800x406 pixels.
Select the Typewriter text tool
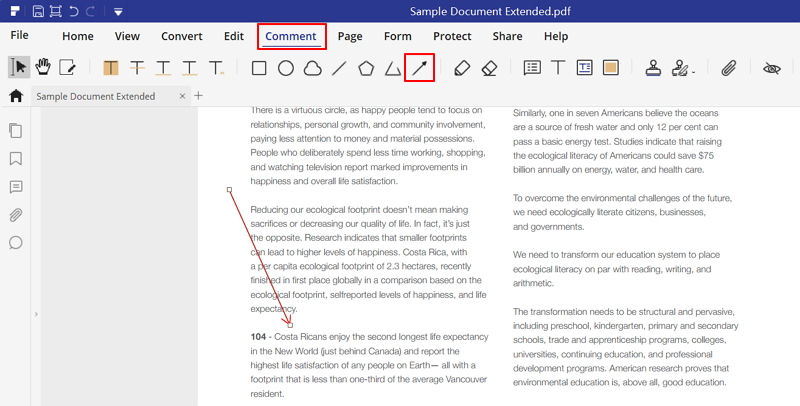[558, 67]
